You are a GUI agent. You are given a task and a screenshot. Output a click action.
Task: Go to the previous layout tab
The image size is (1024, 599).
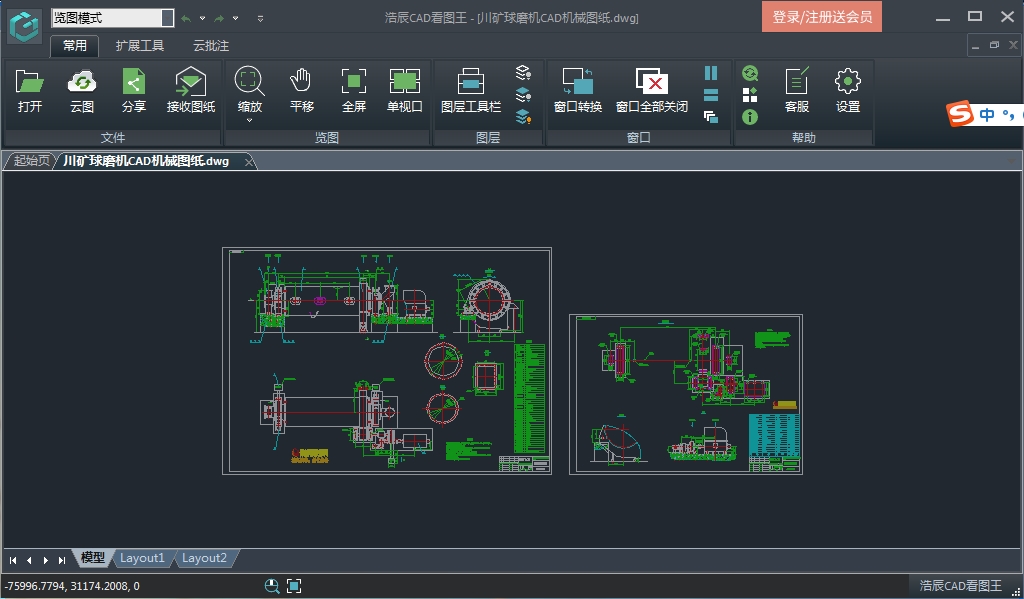point(29,560)
